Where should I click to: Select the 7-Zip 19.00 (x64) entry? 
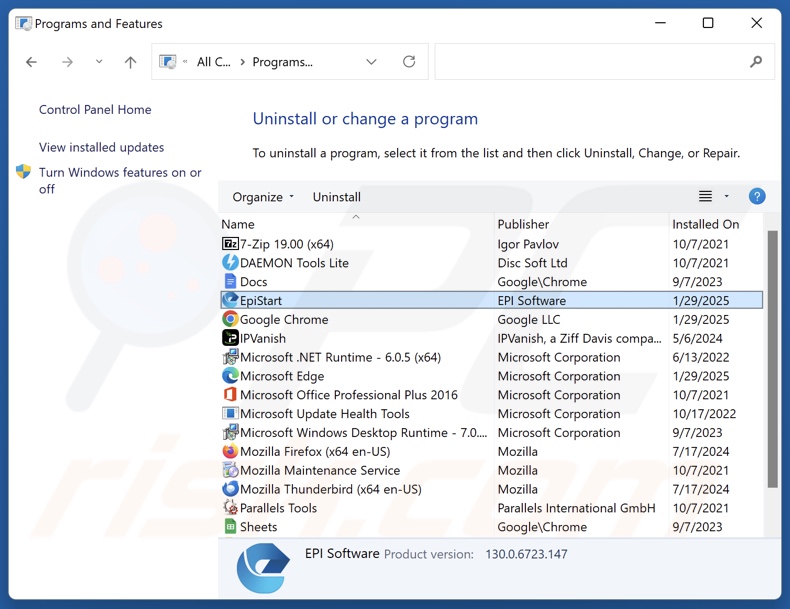coord(287,244)
